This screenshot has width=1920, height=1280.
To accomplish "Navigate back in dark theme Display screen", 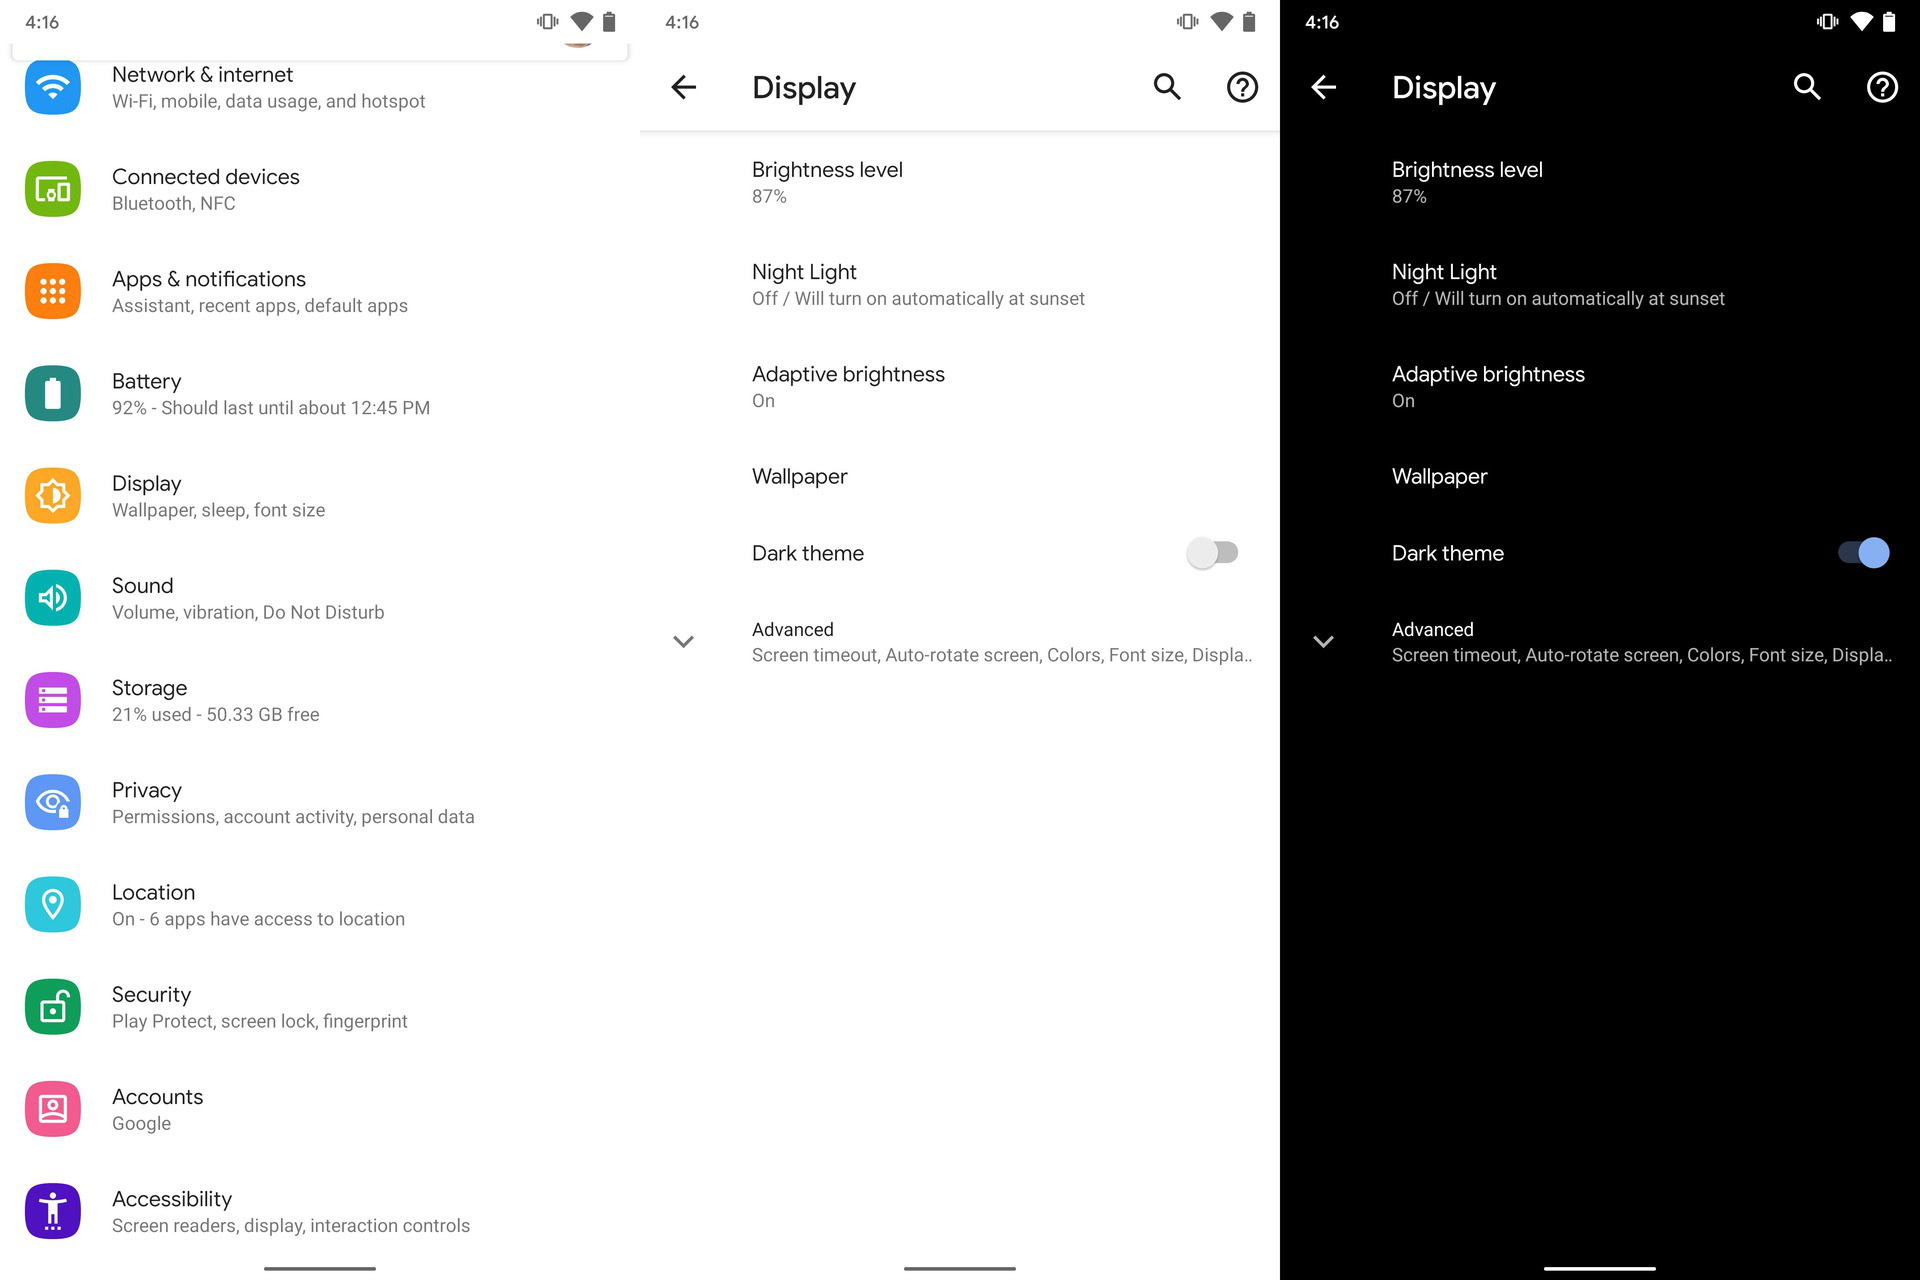I will pos(1324,87).
